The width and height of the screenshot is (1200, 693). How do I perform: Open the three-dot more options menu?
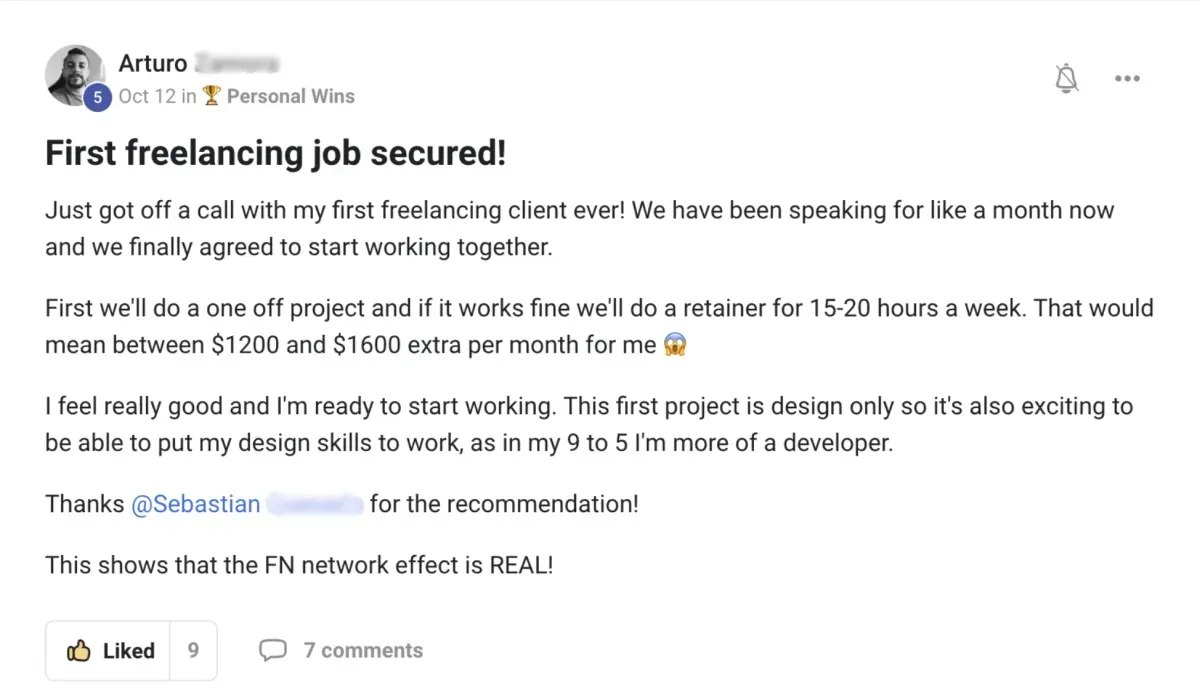pos(1127,79)
